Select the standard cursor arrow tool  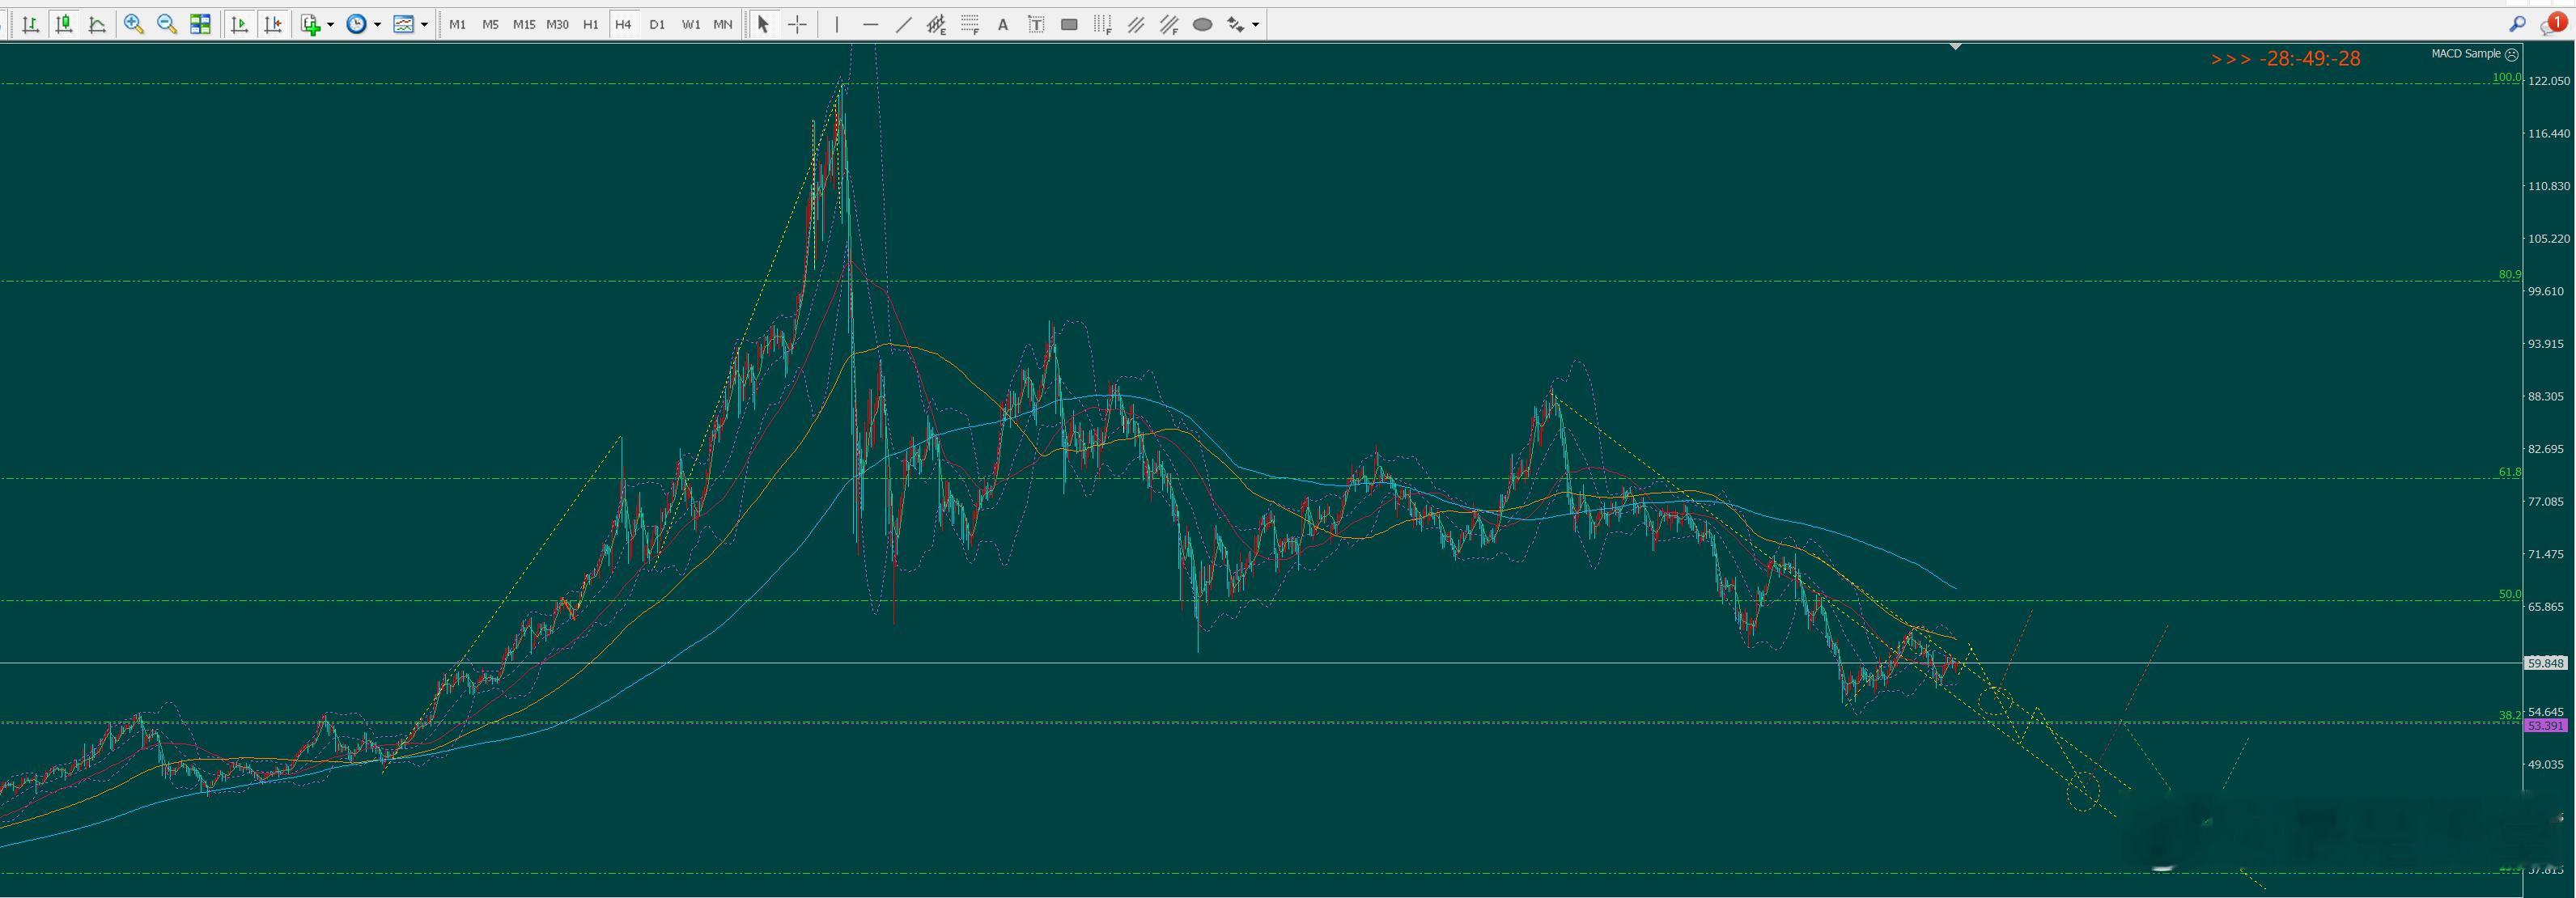point(763,24)
